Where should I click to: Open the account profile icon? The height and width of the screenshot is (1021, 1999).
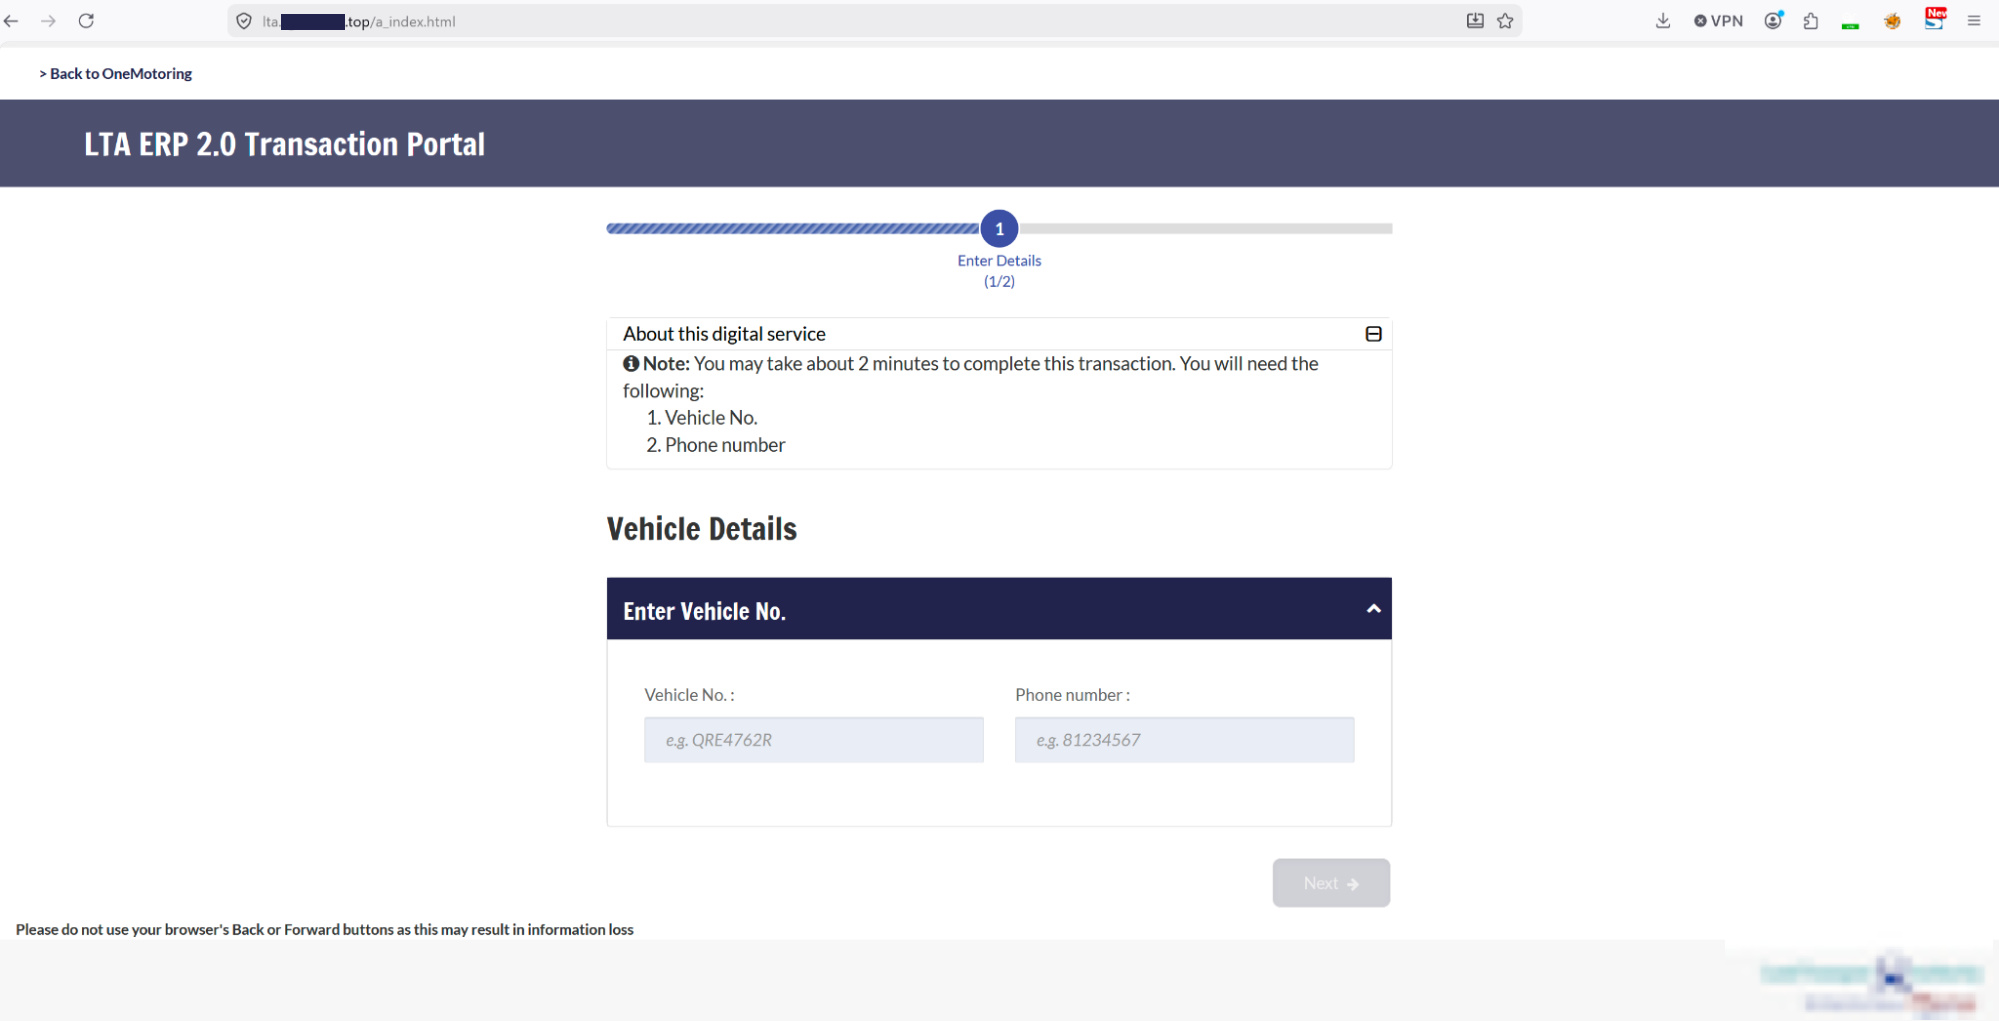pyautogui.click(x=1773, y=21)
